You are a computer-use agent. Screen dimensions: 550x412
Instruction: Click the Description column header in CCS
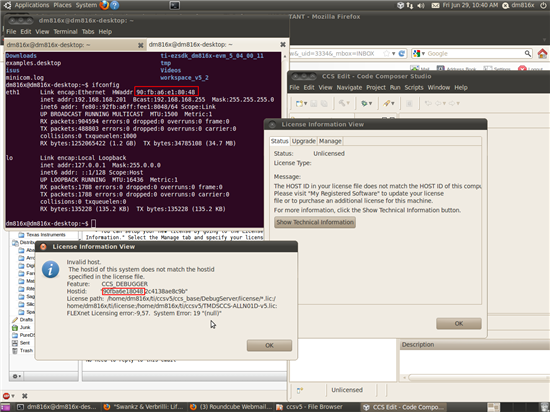[x=475, y=344]
